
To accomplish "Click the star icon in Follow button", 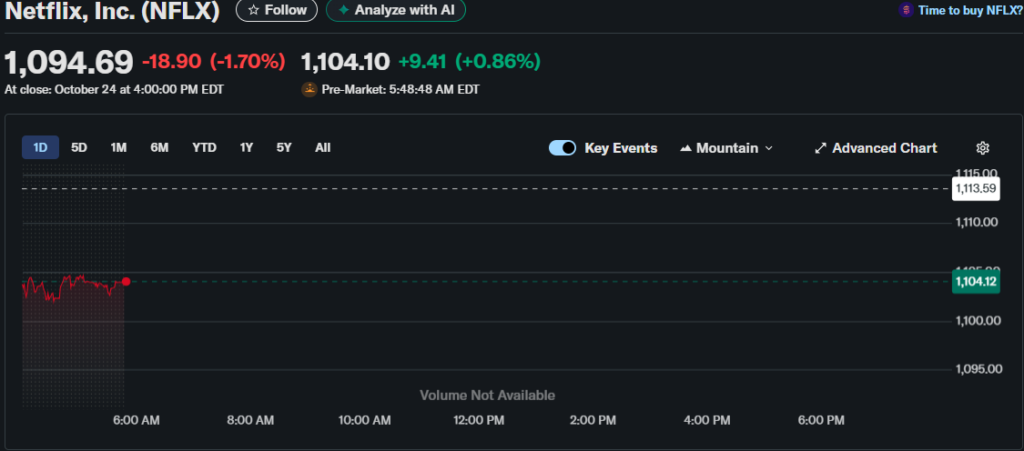I will [253, 10].
